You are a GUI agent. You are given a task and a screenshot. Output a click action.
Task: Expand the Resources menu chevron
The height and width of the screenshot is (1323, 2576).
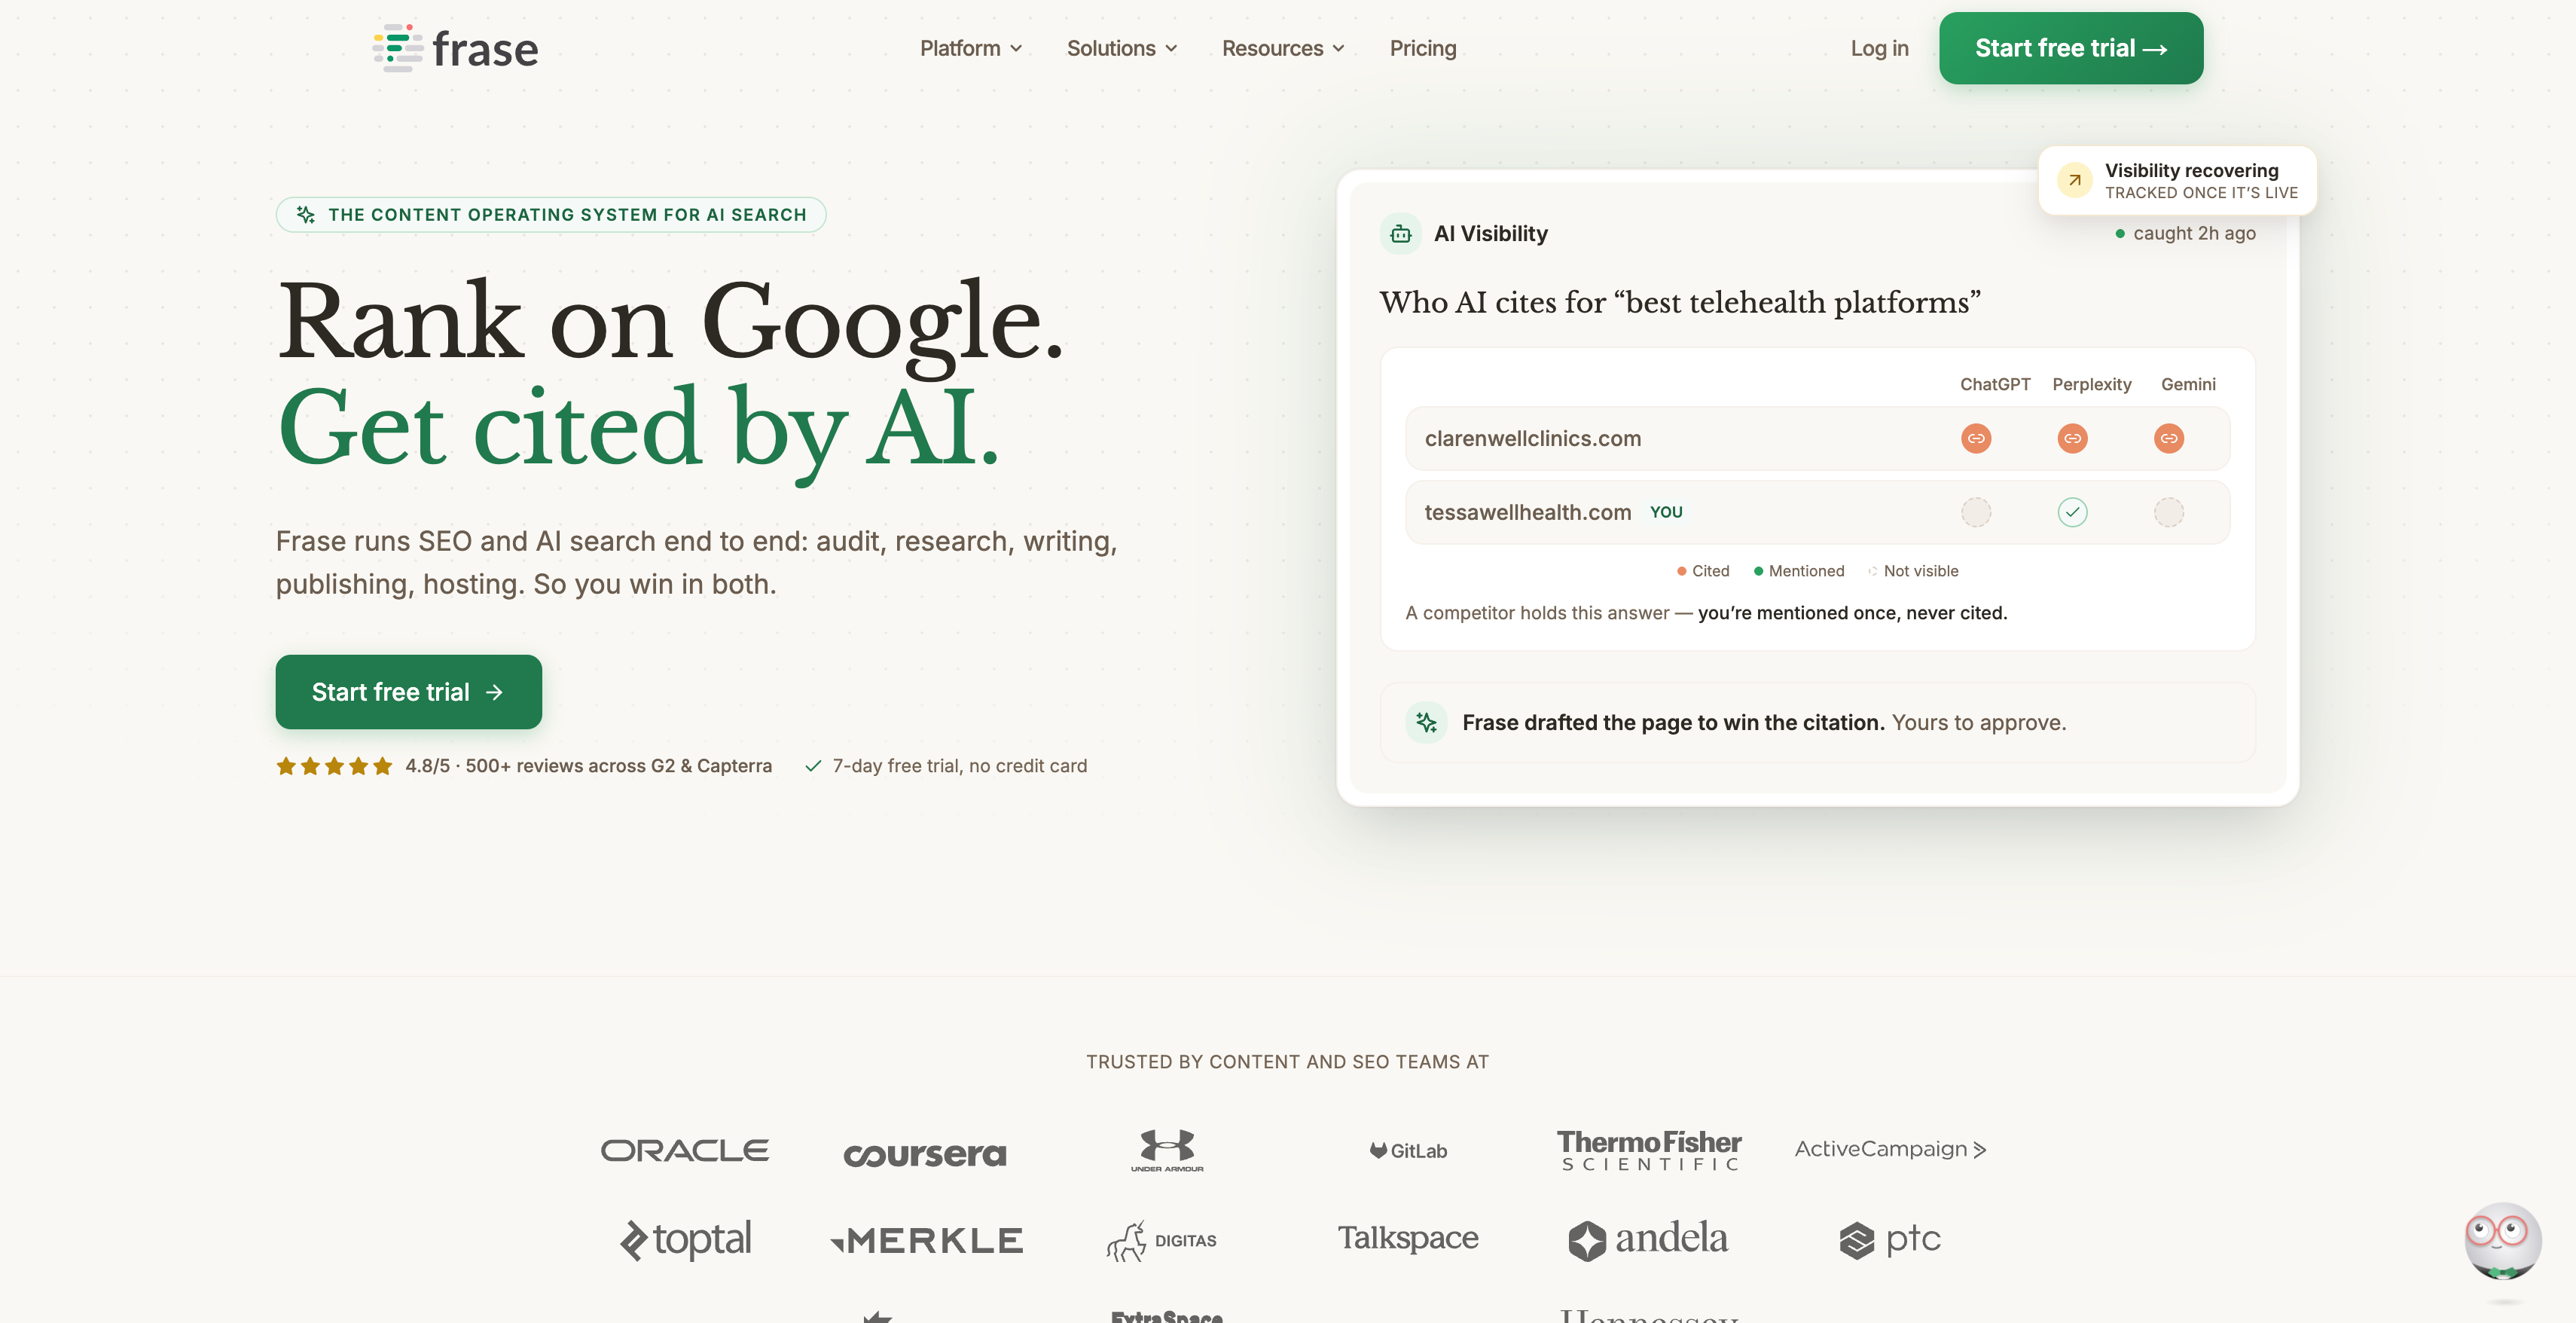tap(1338, 49)
